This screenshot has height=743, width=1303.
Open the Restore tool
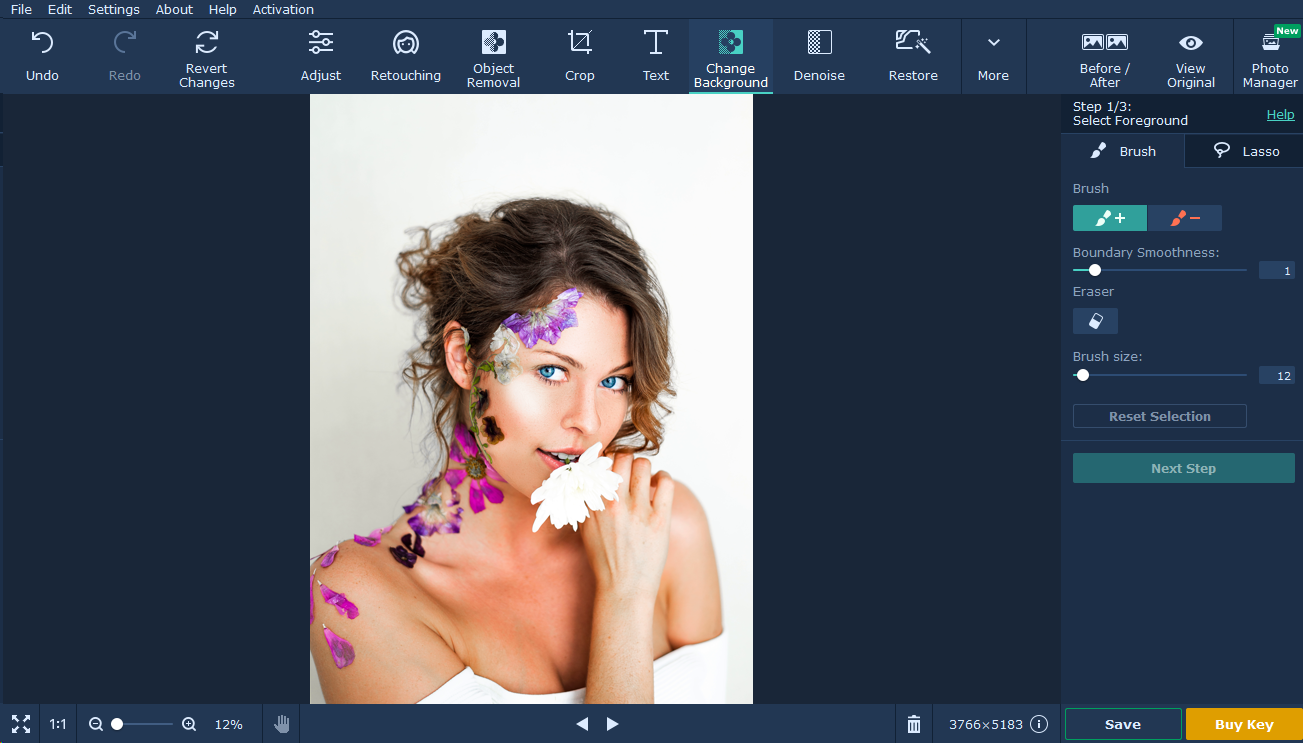click(x=913, y=57)
